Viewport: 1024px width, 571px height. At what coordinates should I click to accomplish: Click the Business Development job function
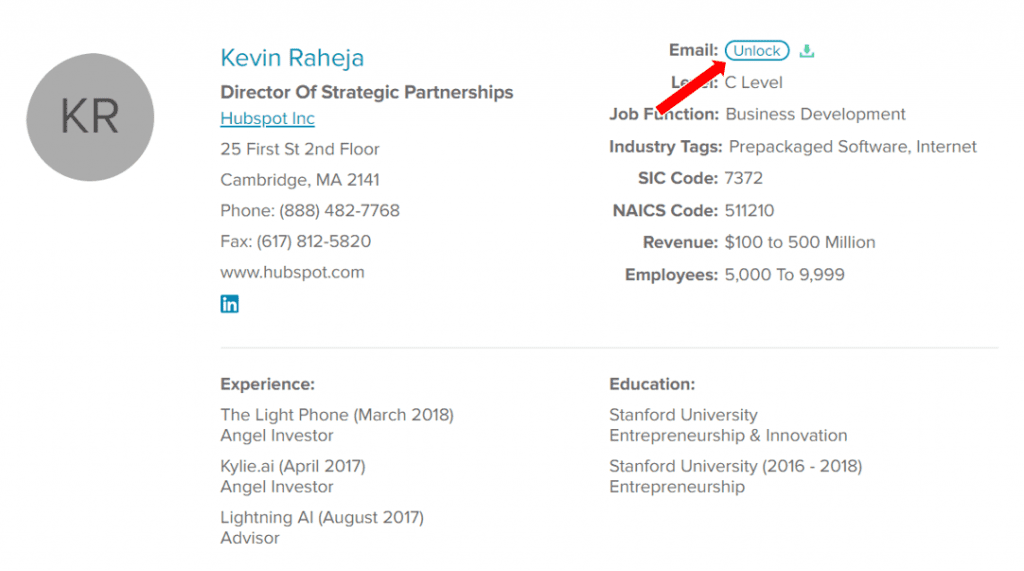[815, 114]
